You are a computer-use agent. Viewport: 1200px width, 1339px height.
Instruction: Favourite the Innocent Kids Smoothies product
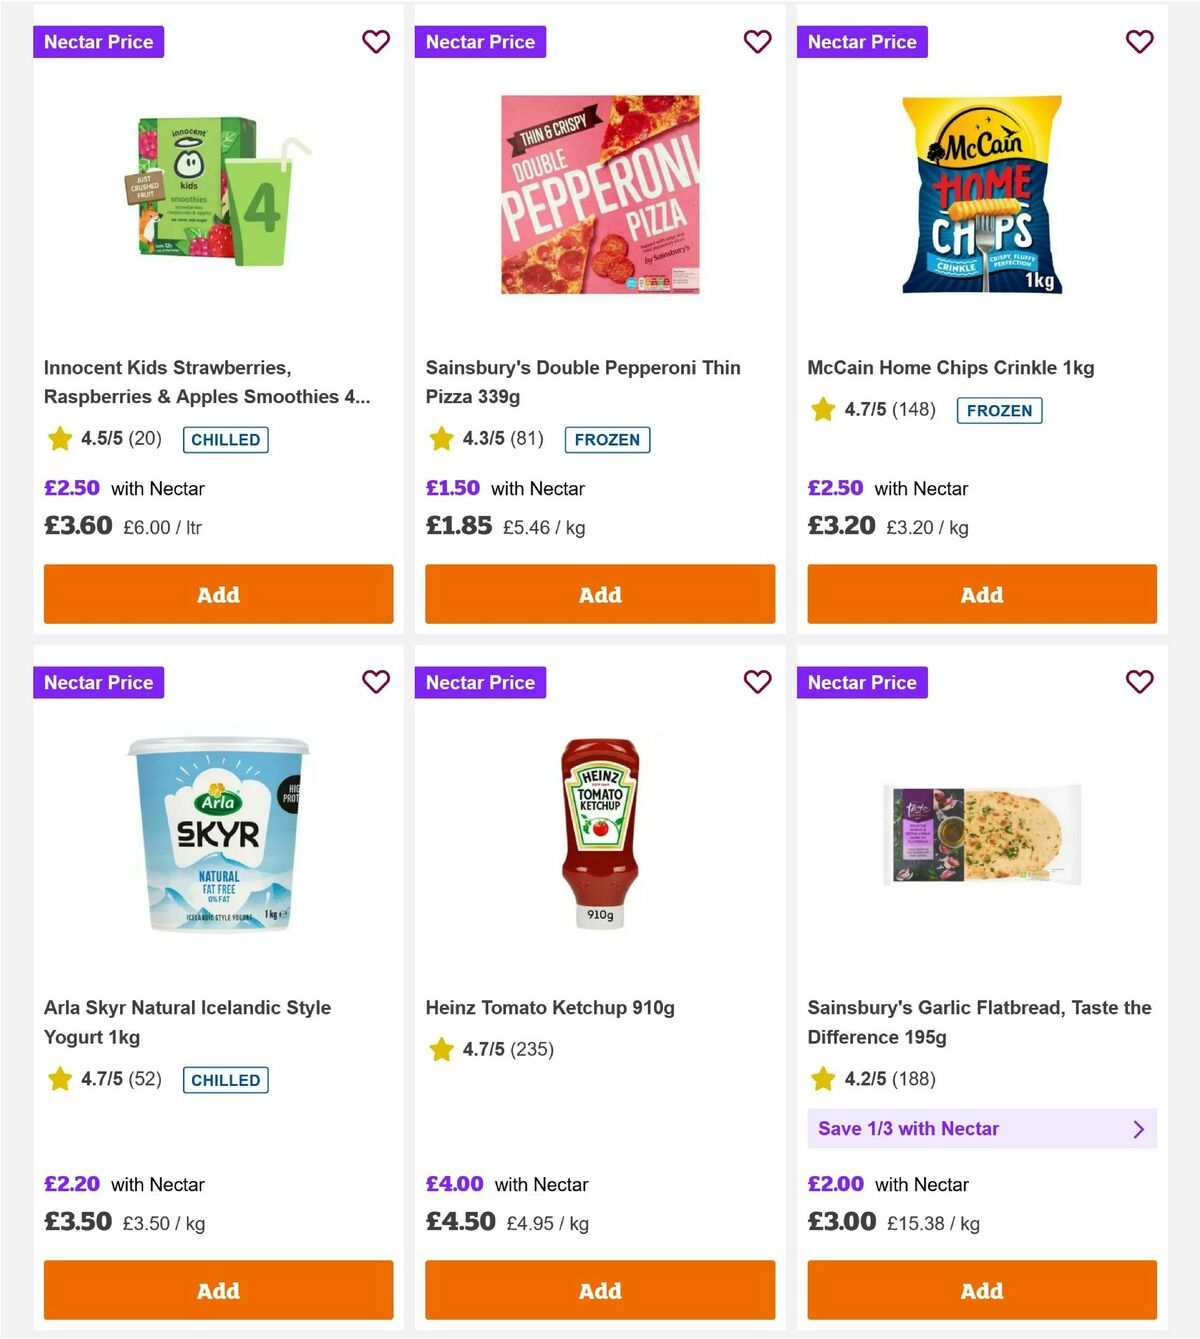tap(376, 42)
